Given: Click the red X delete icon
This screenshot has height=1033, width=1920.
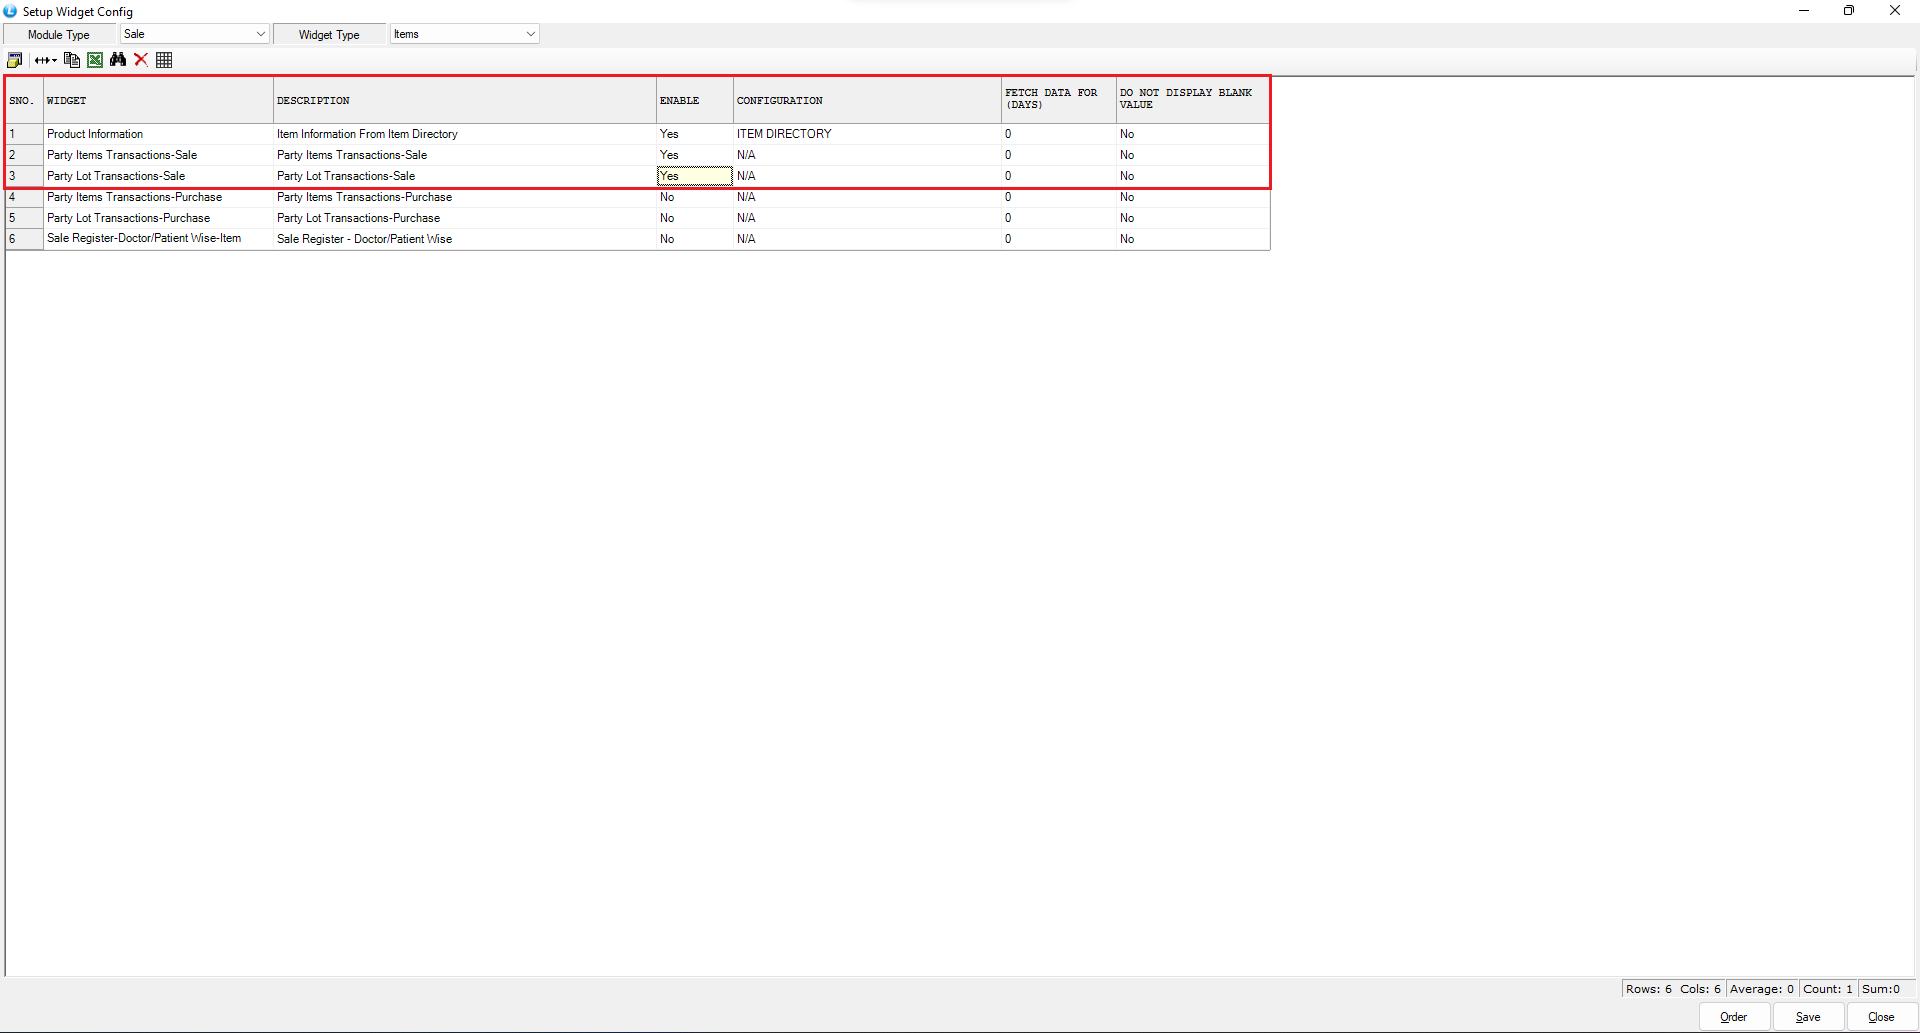Looking at the screenshot, I should [x=141, y=60].
